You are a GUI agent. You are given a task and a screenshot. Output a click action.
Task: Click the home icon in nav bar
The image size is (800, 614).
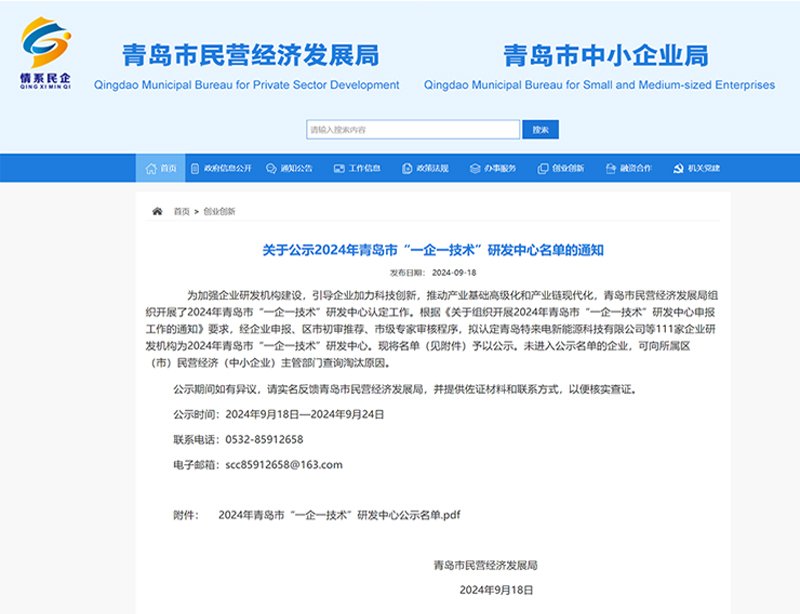point(151,168)
